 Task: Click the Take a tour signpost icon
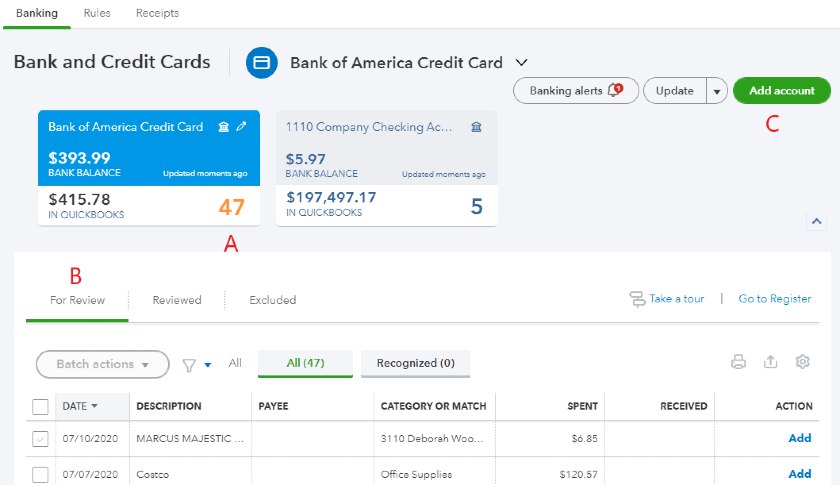pos(637,299)
